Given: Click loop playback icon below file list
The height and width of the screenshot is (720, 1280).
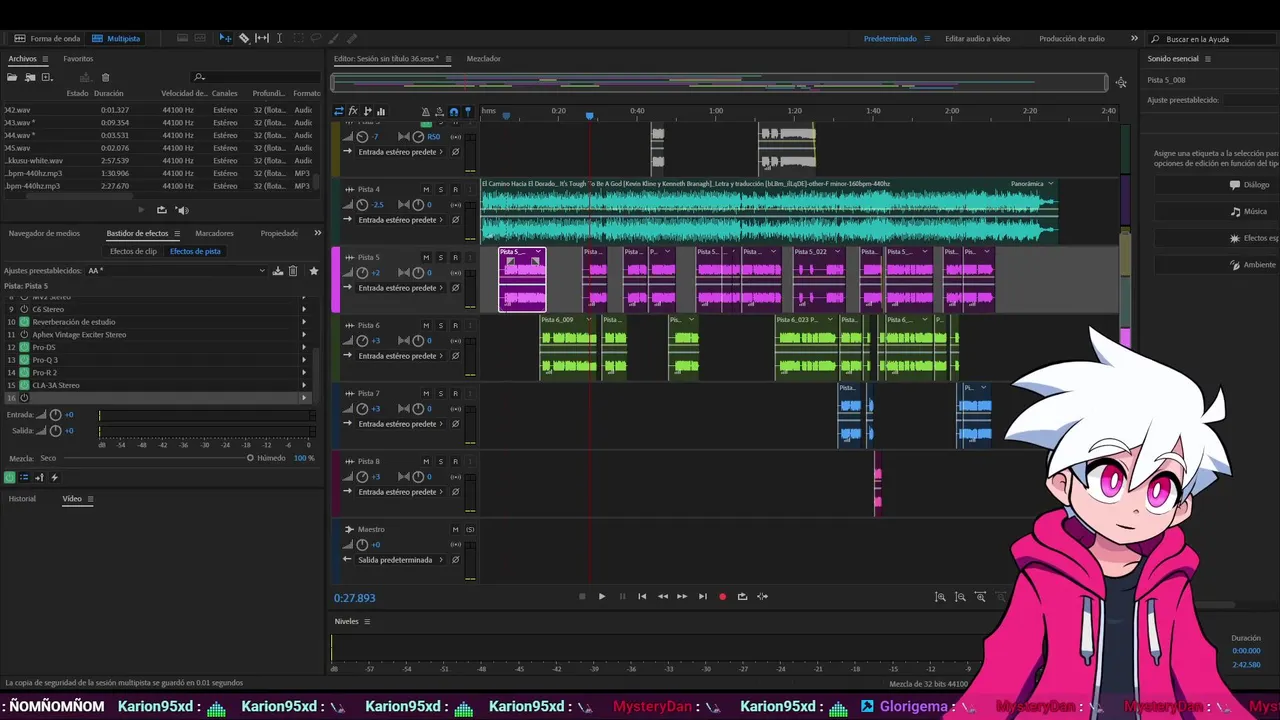Looking at the screenshot, I should point(161,210).
